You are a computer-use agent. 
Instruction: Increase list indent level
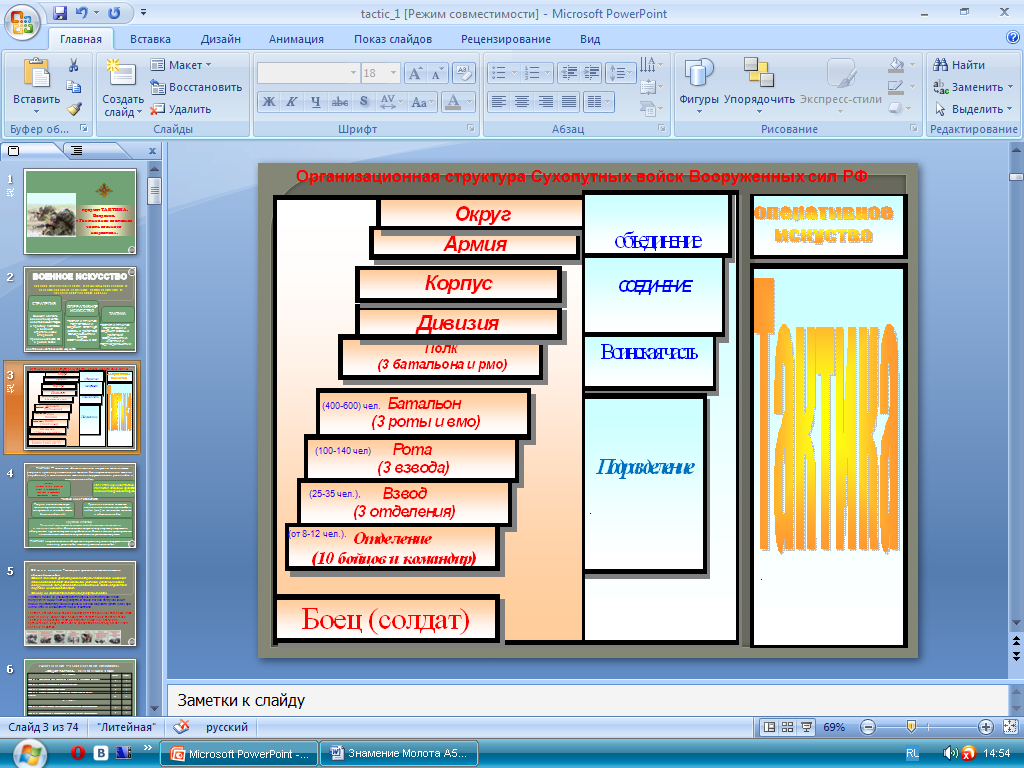tap(591, 73)
